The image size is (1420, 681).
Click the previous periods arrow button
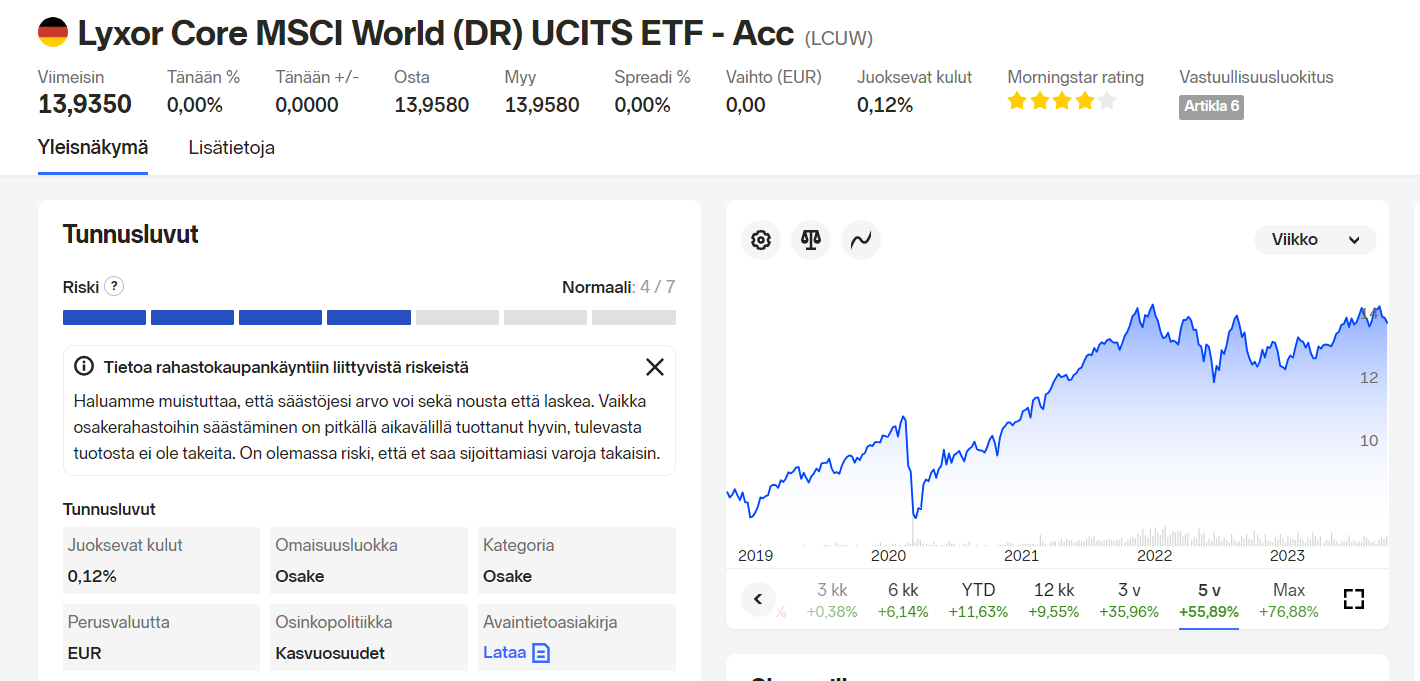[x=758, y=599]
